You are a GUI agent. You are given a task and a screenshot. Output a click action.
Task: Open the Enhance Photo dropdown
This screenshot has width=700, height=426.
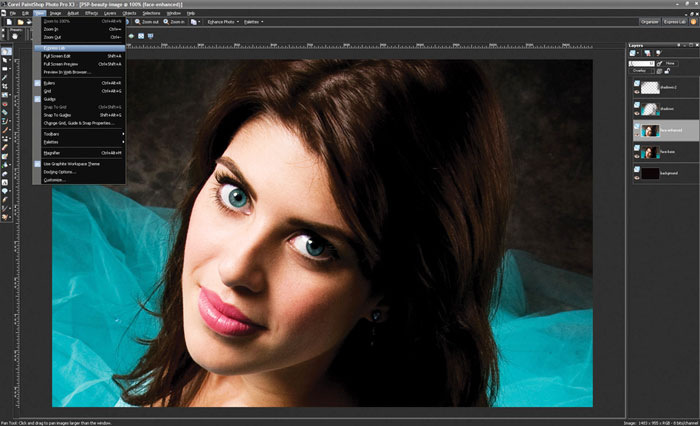223,21
